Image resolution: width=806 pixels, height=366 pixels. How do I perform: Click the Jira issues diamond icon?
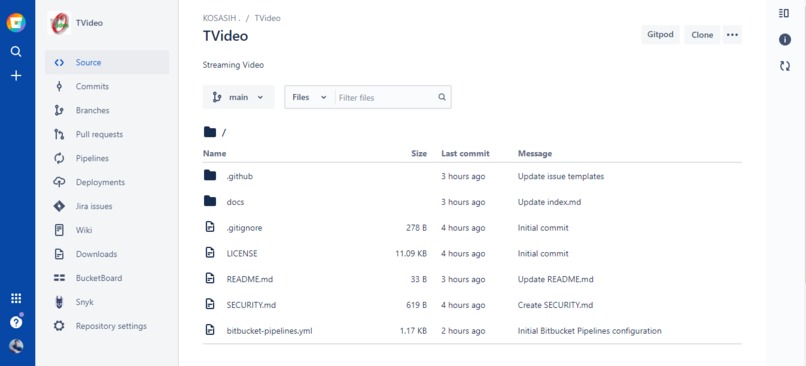click(x=59, y=206)
